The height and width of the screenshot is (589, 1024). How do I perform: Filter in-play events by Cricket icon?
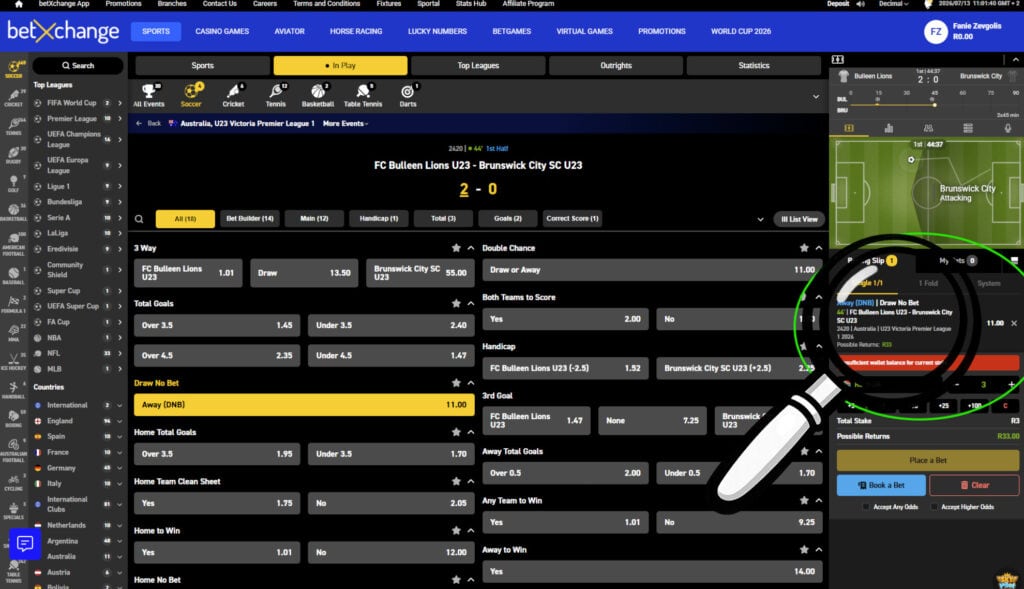pos(233,95)
